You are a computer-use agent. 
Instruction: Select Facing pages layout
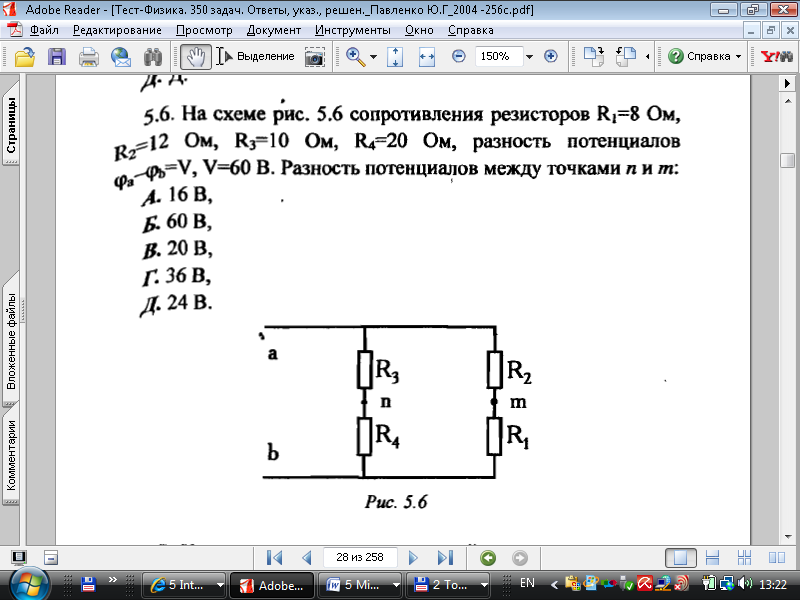777,558
